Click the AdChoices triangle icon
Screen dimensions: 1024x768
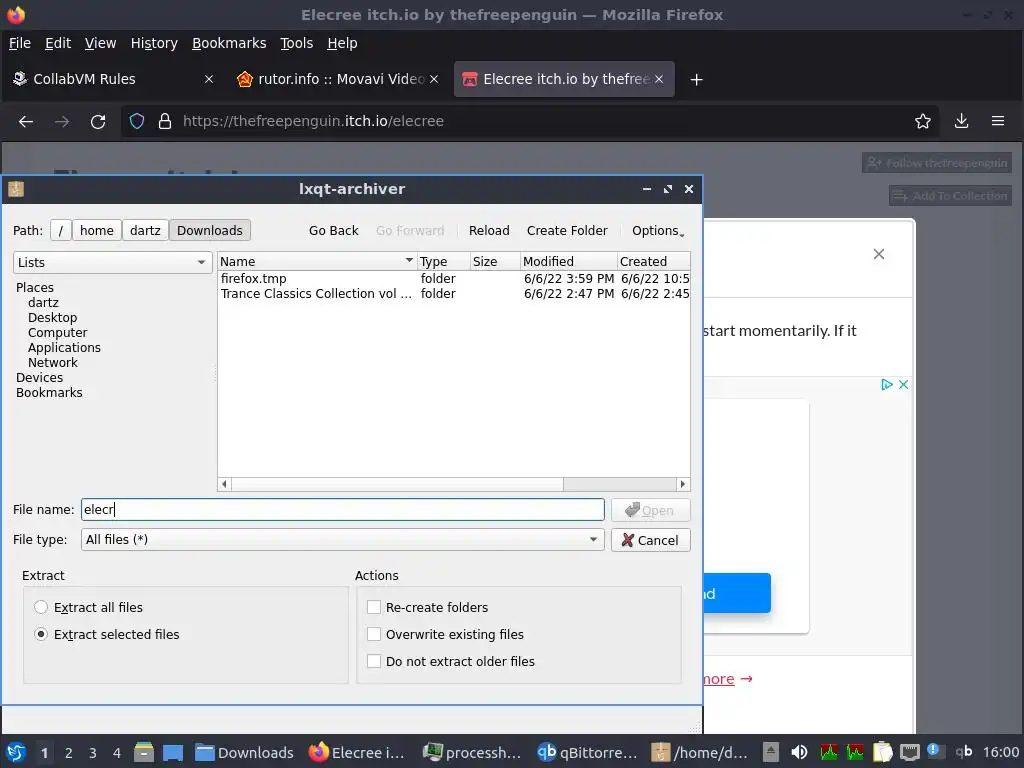pos(887,385)
